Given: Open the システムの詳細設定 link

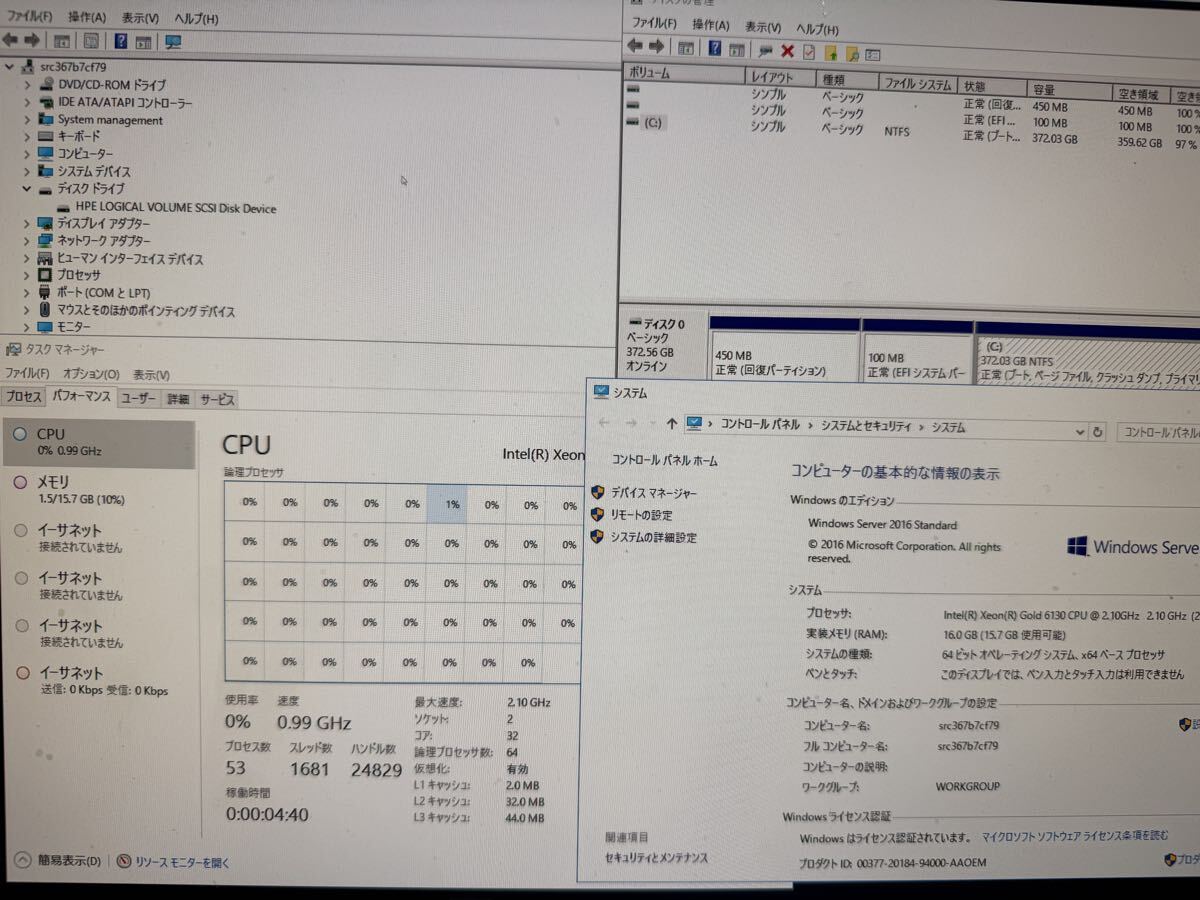Looking at the screenshot, I should pyautogui.click(x=653, y=537).
